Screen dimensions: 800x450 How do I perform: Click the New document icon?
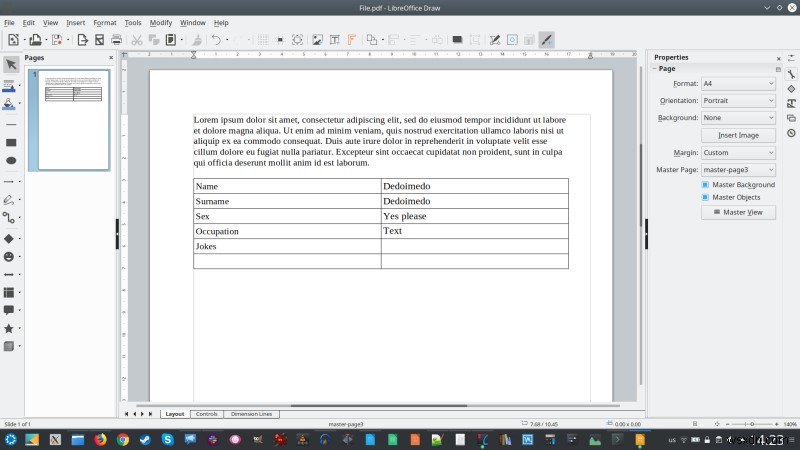point(13,40)
